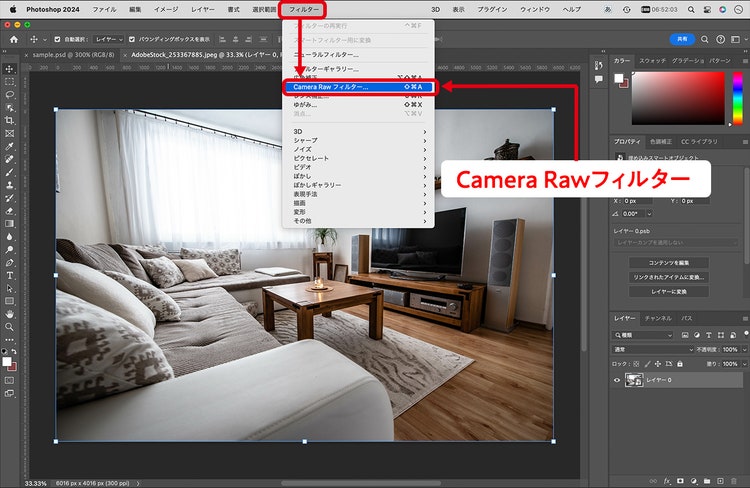The width and height of the screenshot is (750, 488).
Task: Expand the ぼかし filter submenu
Action: pyautogui.click(x=359, y=176)
